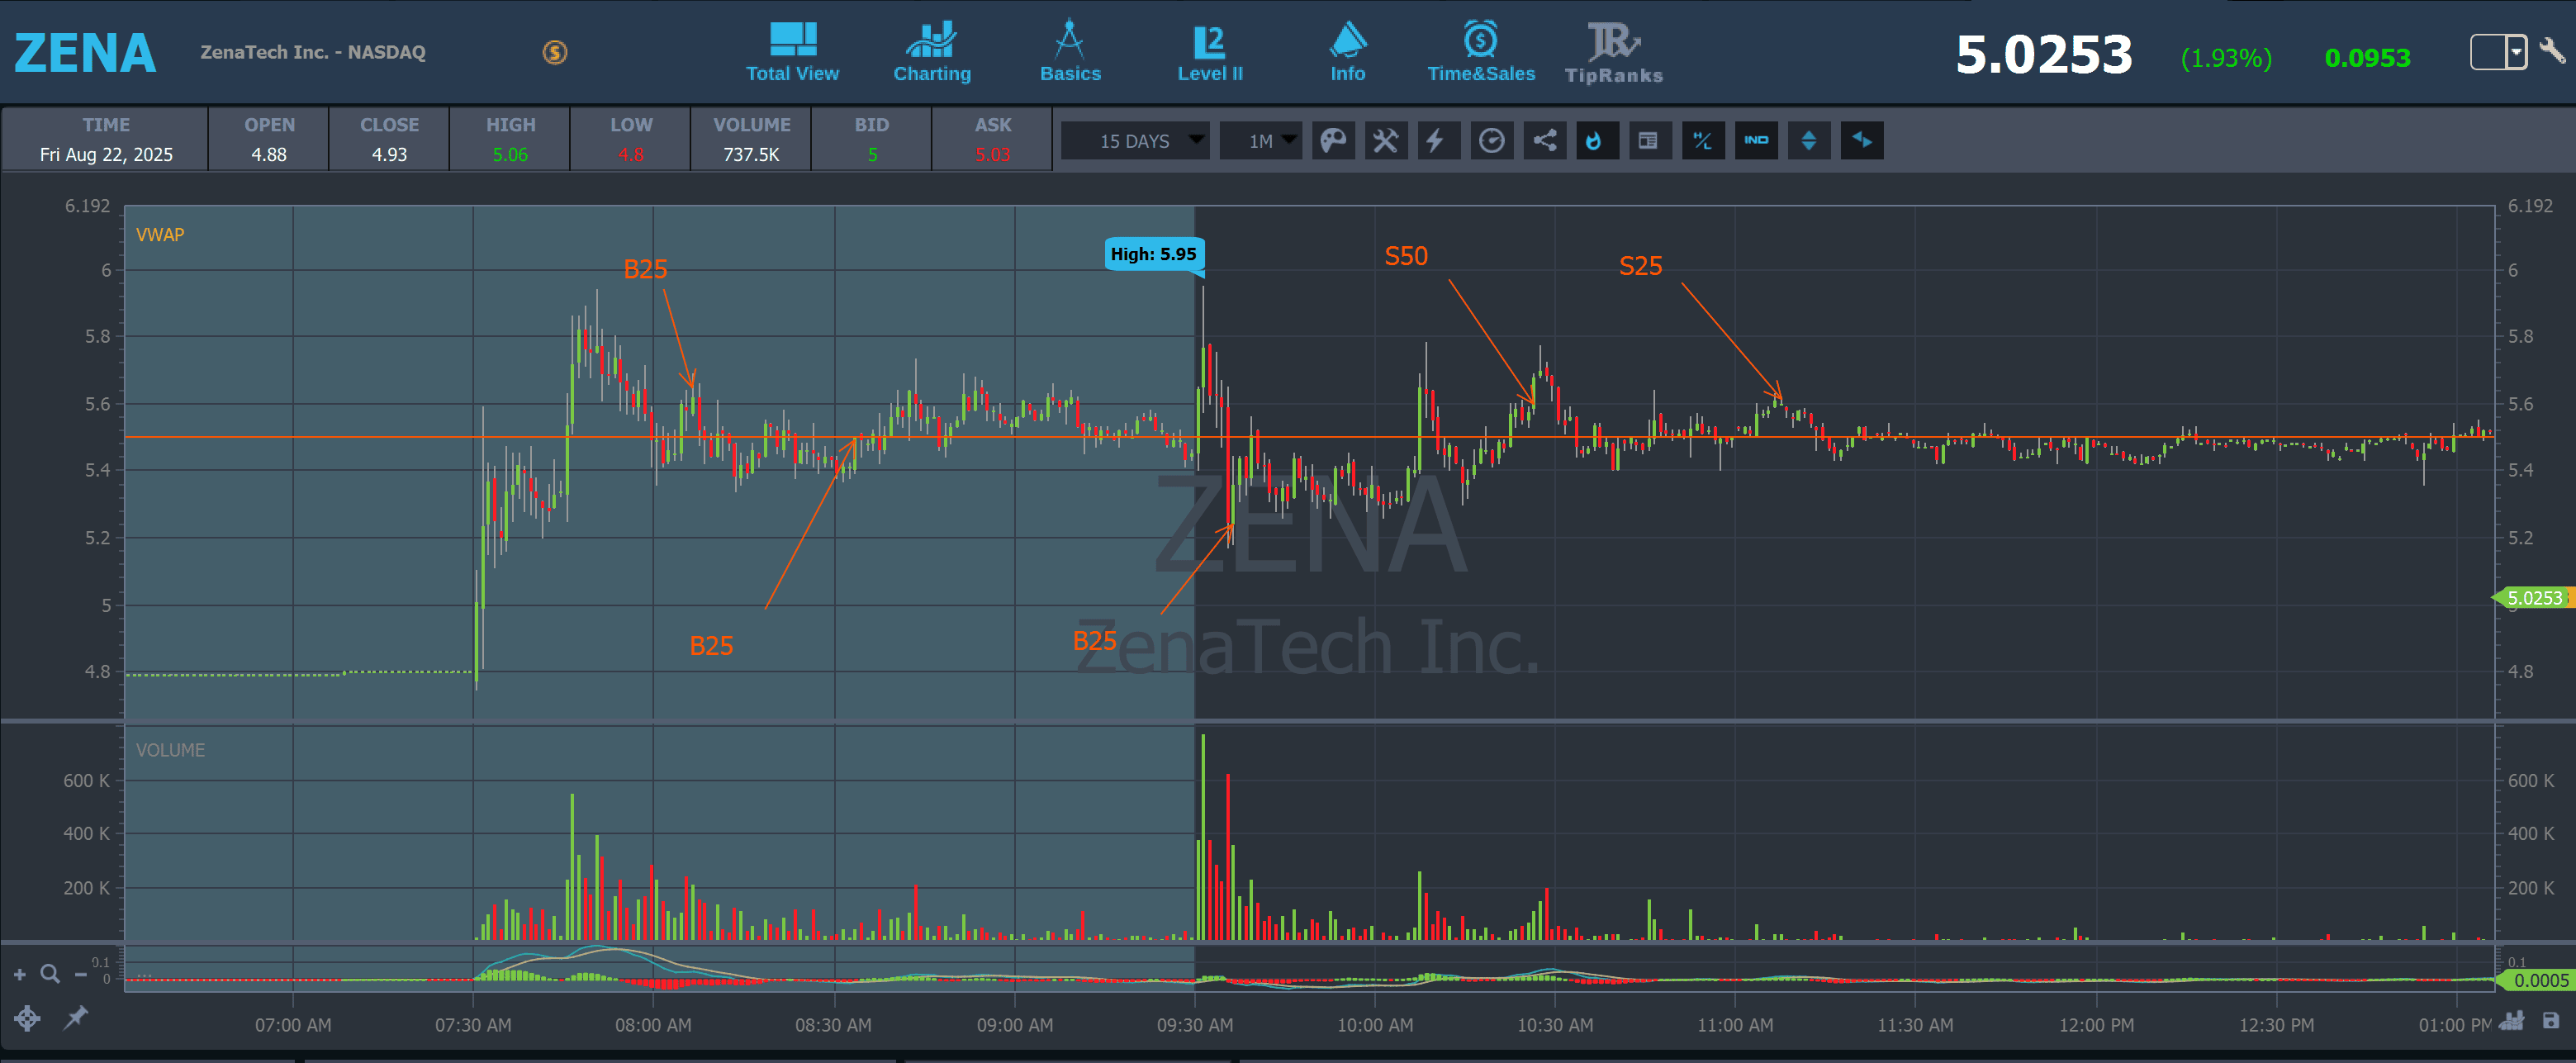The height and width of the screenshot is (1063, 2576).
Task: Expand the layout selector dropdown top right
Action: point(2514,52)
